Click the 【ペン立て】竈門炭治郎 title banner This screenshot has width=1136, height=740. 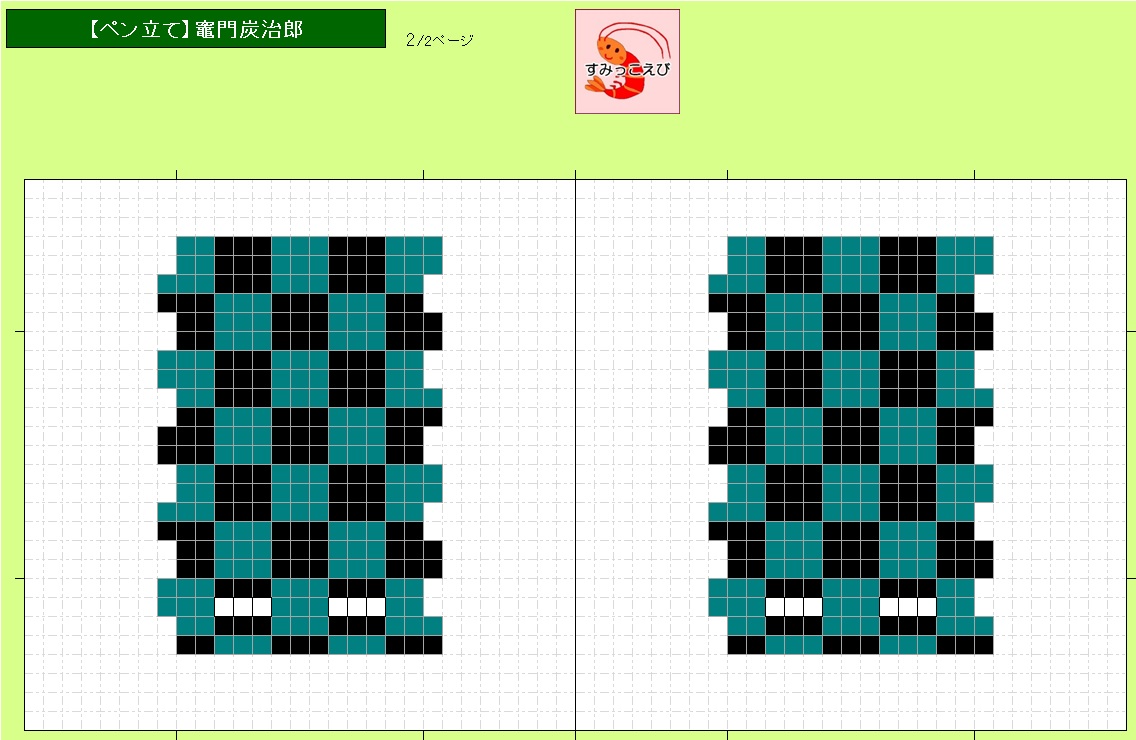(x=196, y=29)
